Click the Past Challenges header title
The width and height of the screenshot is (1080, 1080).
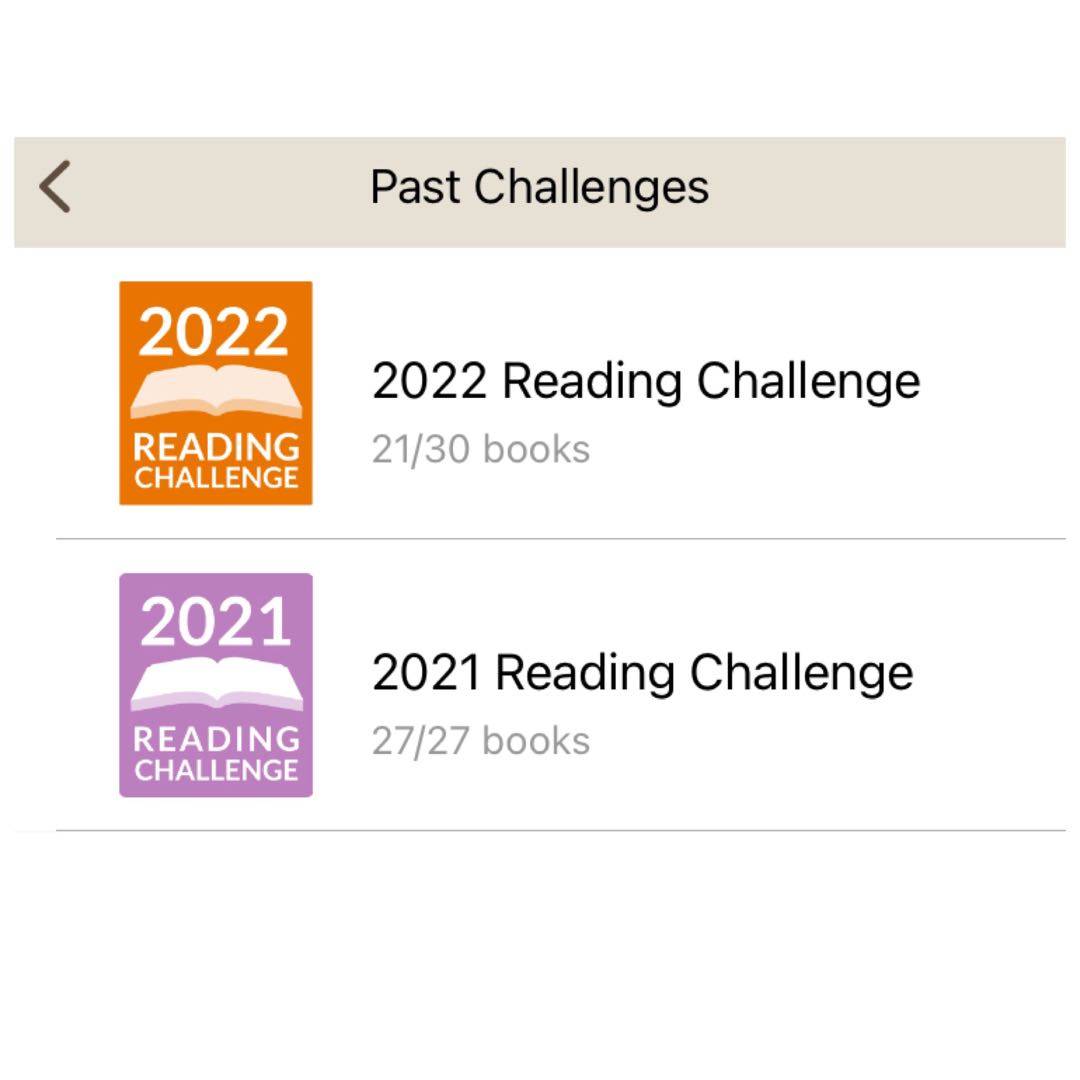pyautogui.click(x=539, y=187)
